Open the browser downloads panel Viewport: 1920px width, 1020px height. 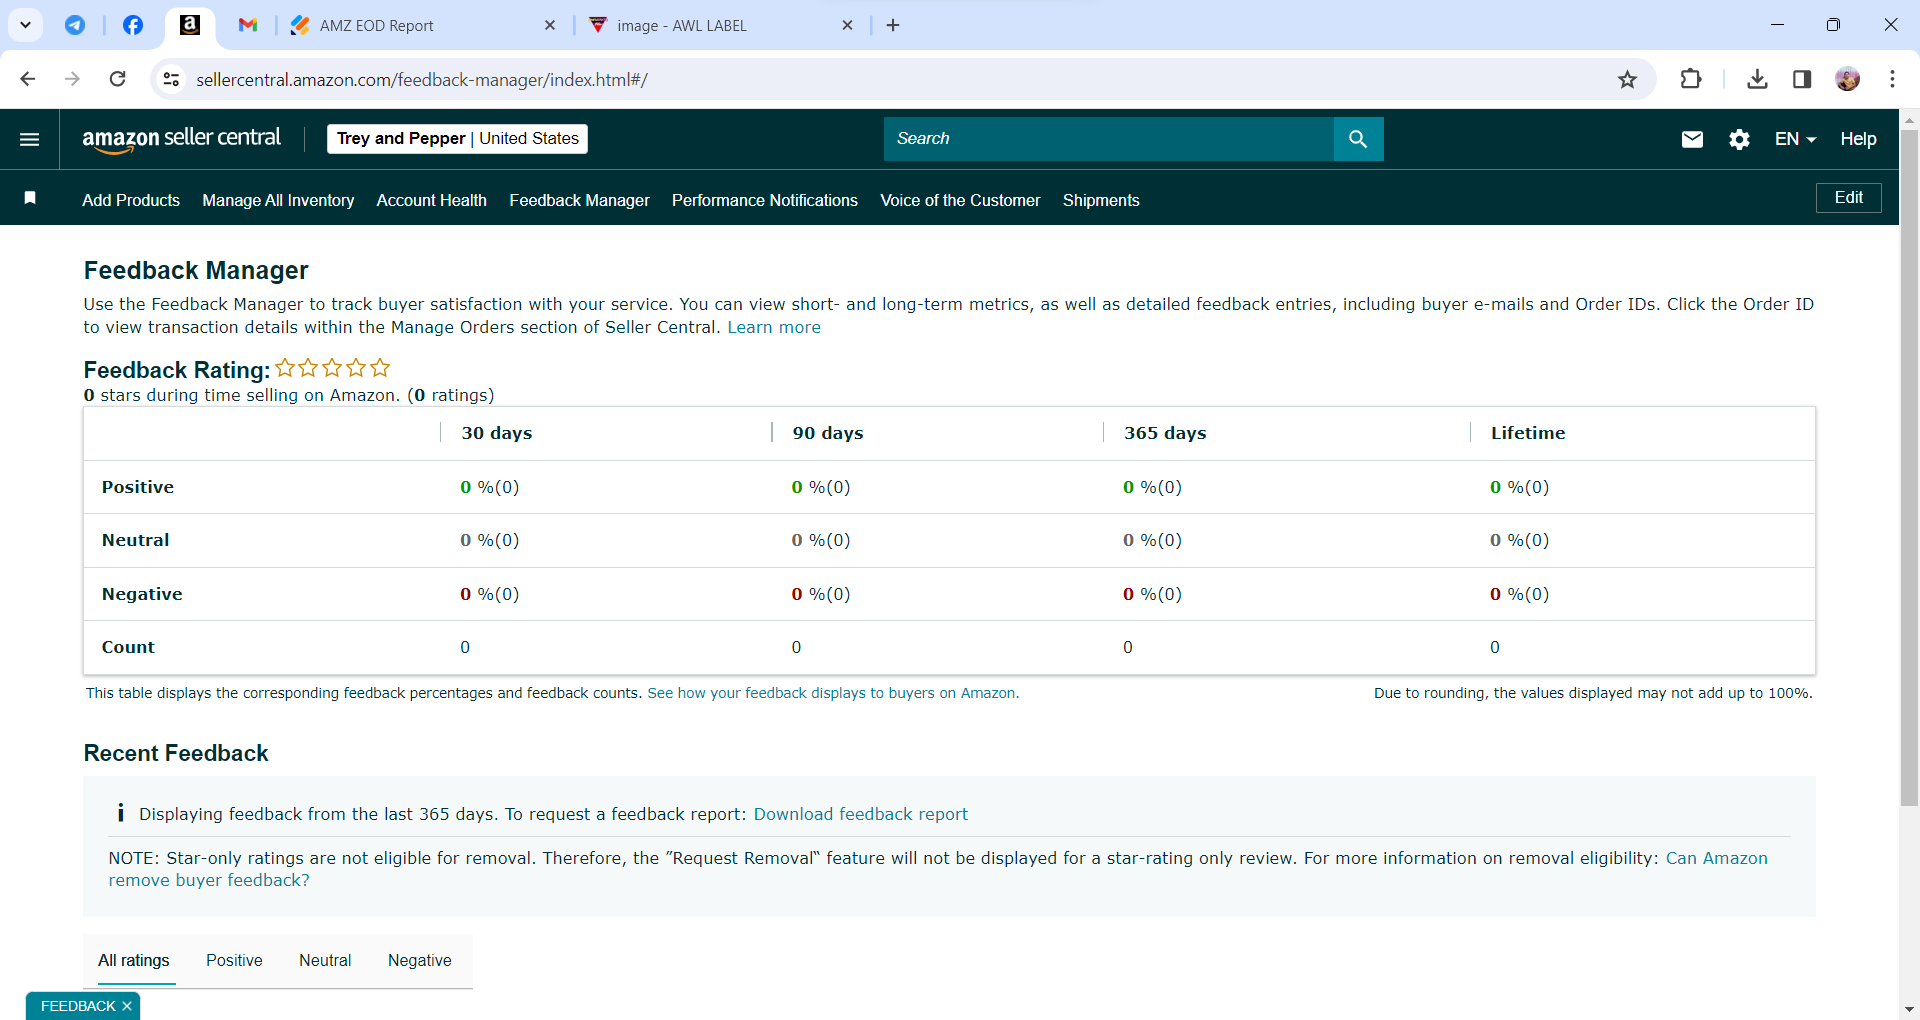pos(1757,79)
